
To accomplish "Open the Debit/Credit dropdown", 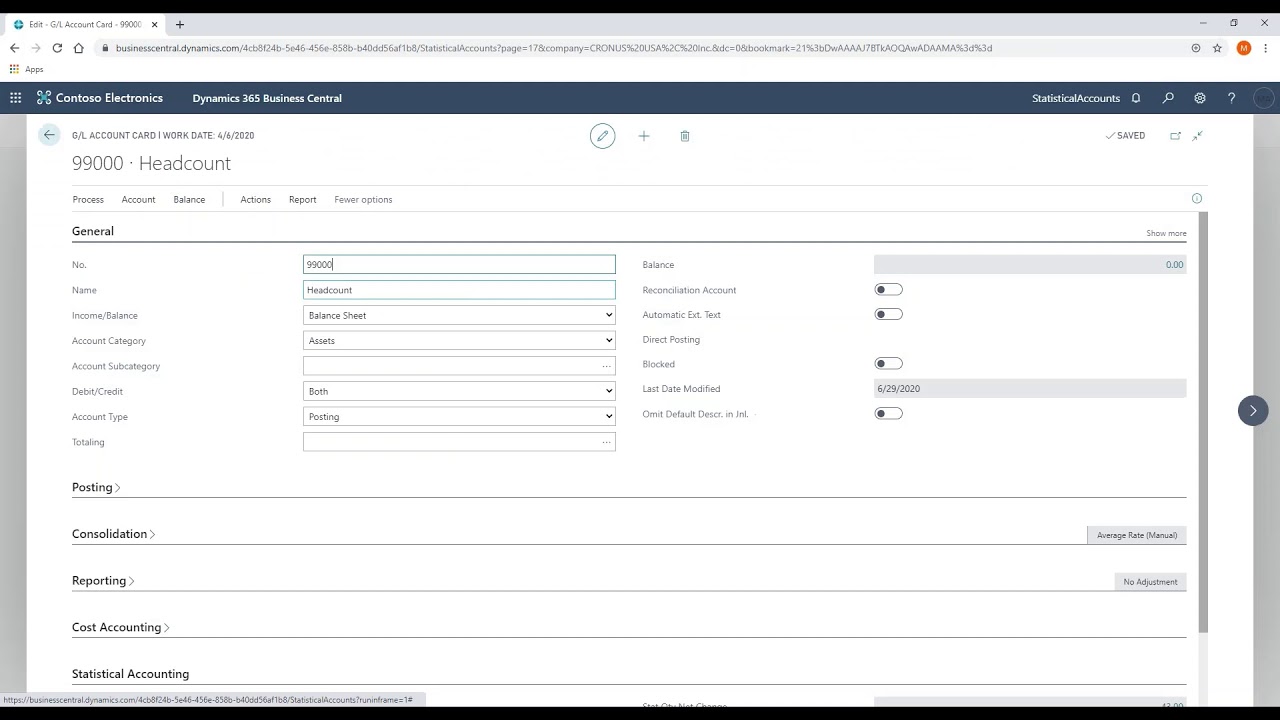I will [x=459, y=391].
